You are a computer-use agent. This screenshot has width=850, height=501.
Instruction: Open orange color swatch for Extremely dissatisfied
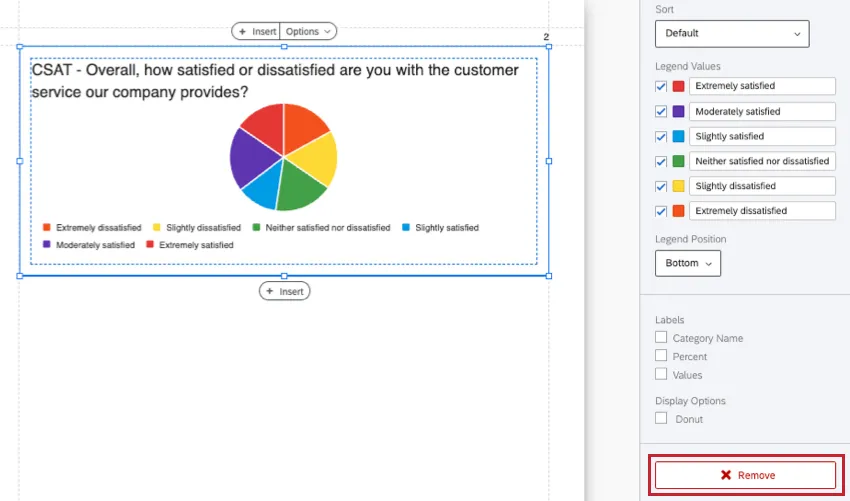tap(678, 211)
